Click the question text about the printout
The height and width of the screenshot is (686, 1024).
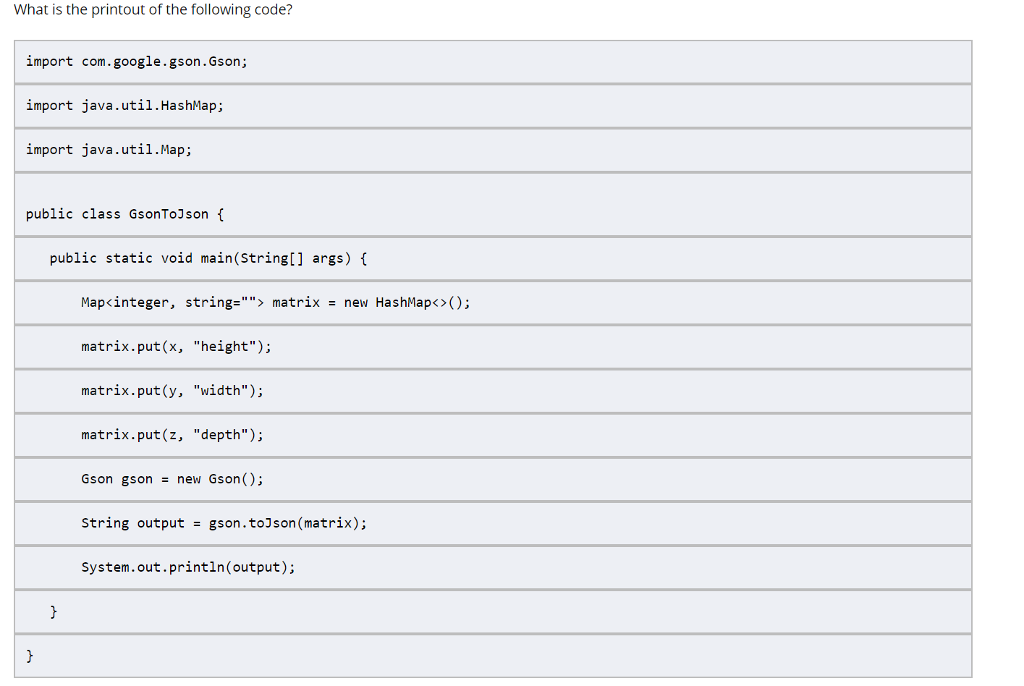pos(153,10)
